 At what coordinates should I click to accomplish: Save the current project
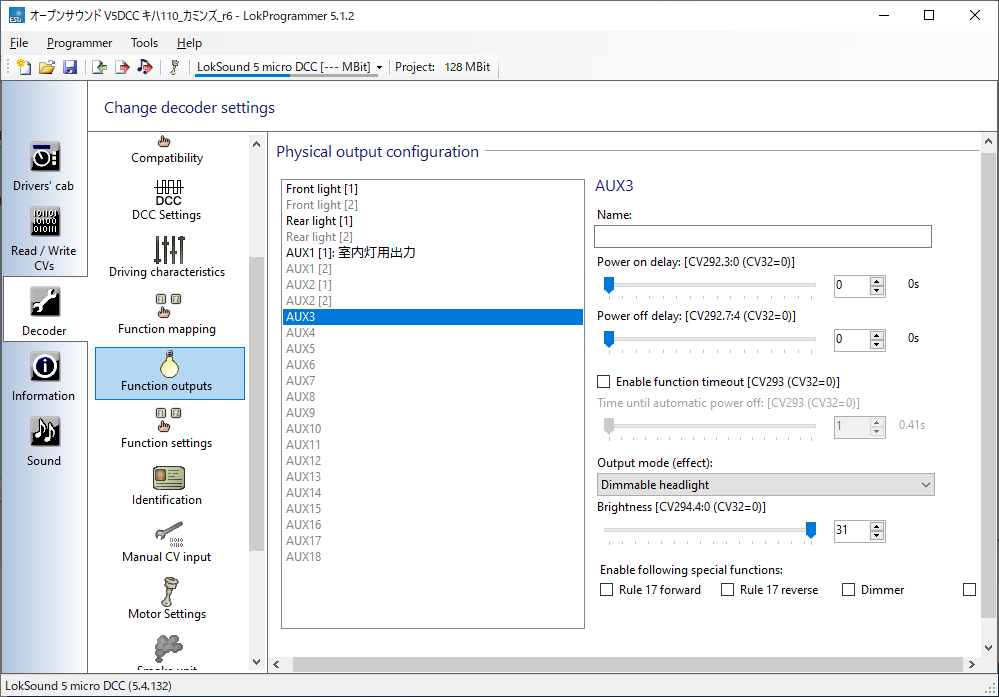(70, 67)
